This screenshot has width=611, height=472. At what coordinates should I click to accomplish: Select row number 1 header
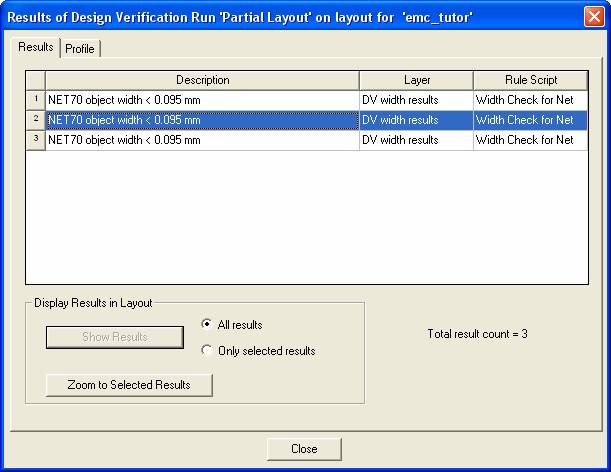35,100
